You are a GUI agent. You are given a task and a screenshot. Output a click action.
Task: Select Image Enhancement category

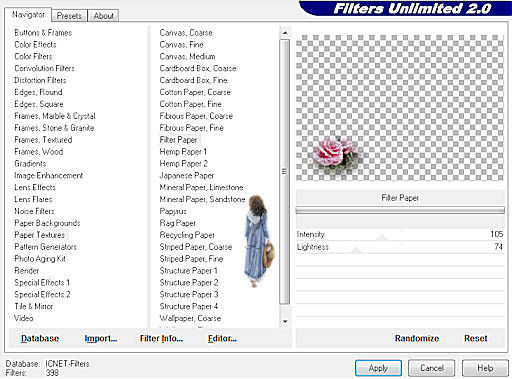pyautogui.click(x=49, y=175)
